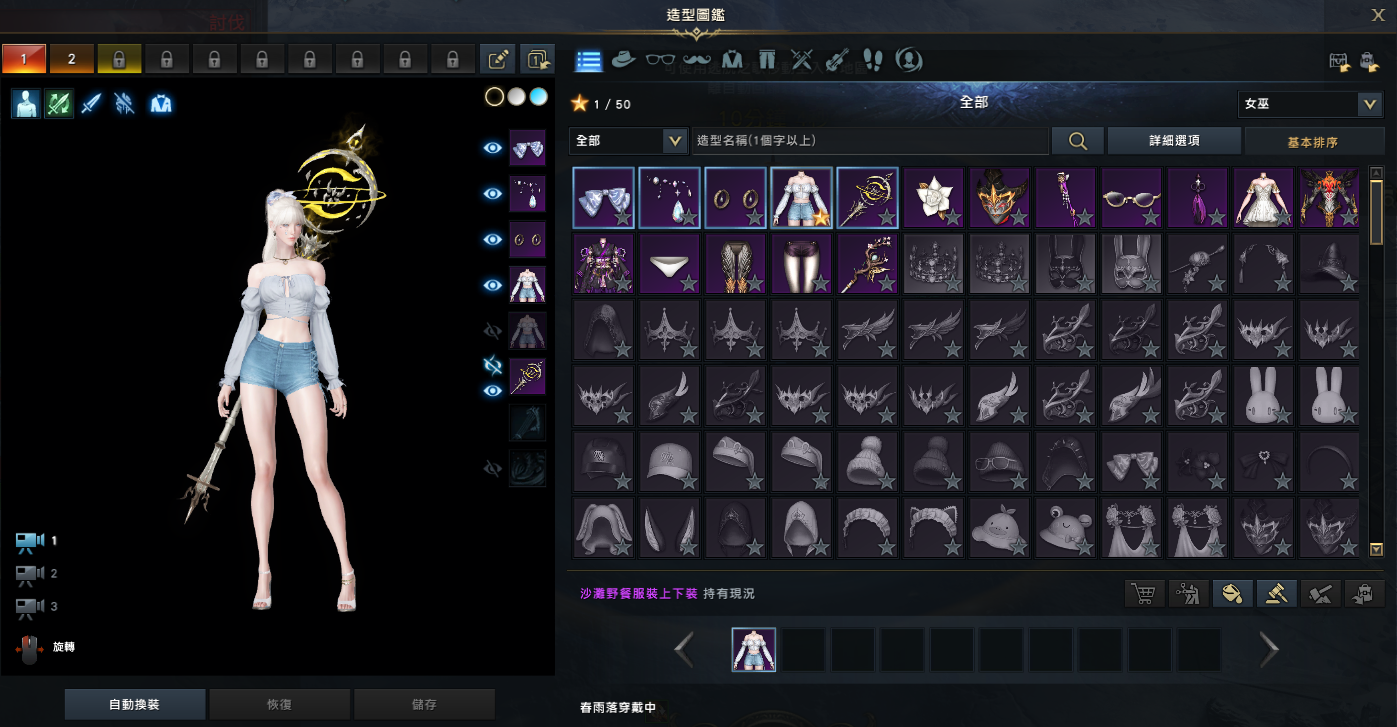The height and width of the screenshot is (727, 1397).
Task: Click the paint bucket dye icon
Action: 1232,594
